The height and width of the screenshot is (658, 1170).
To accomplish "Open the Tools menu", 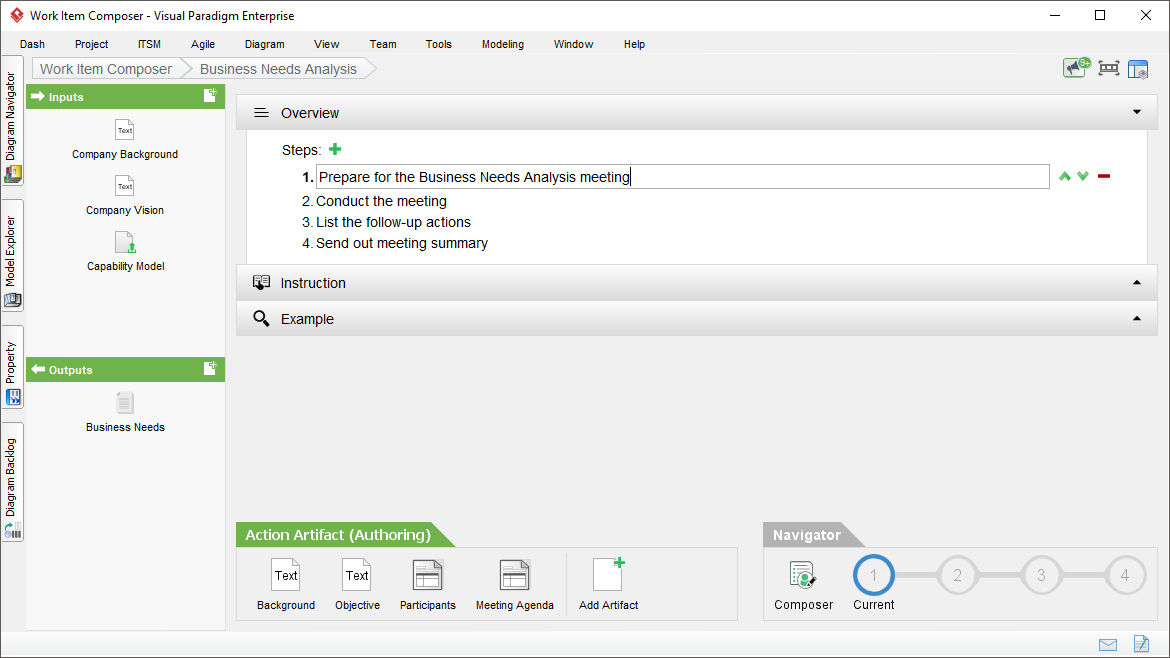I will [x=439, y=44].
